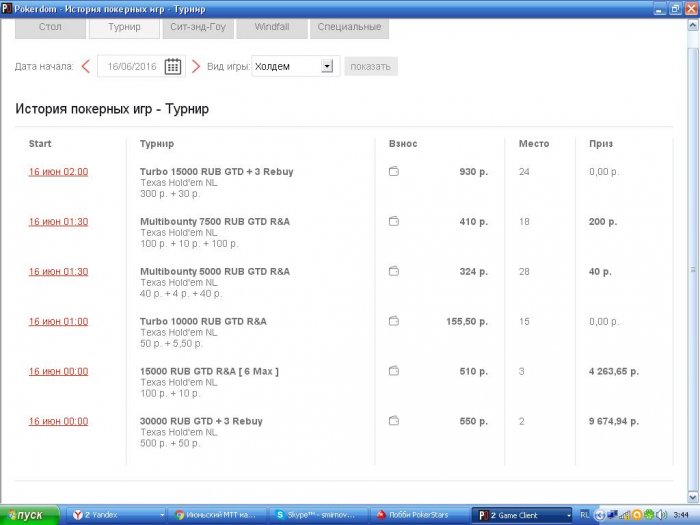Open 16 июн 01:30 link for Multibounty 7500
This screenshot has width=700, height=525.
tap(58, 222)
